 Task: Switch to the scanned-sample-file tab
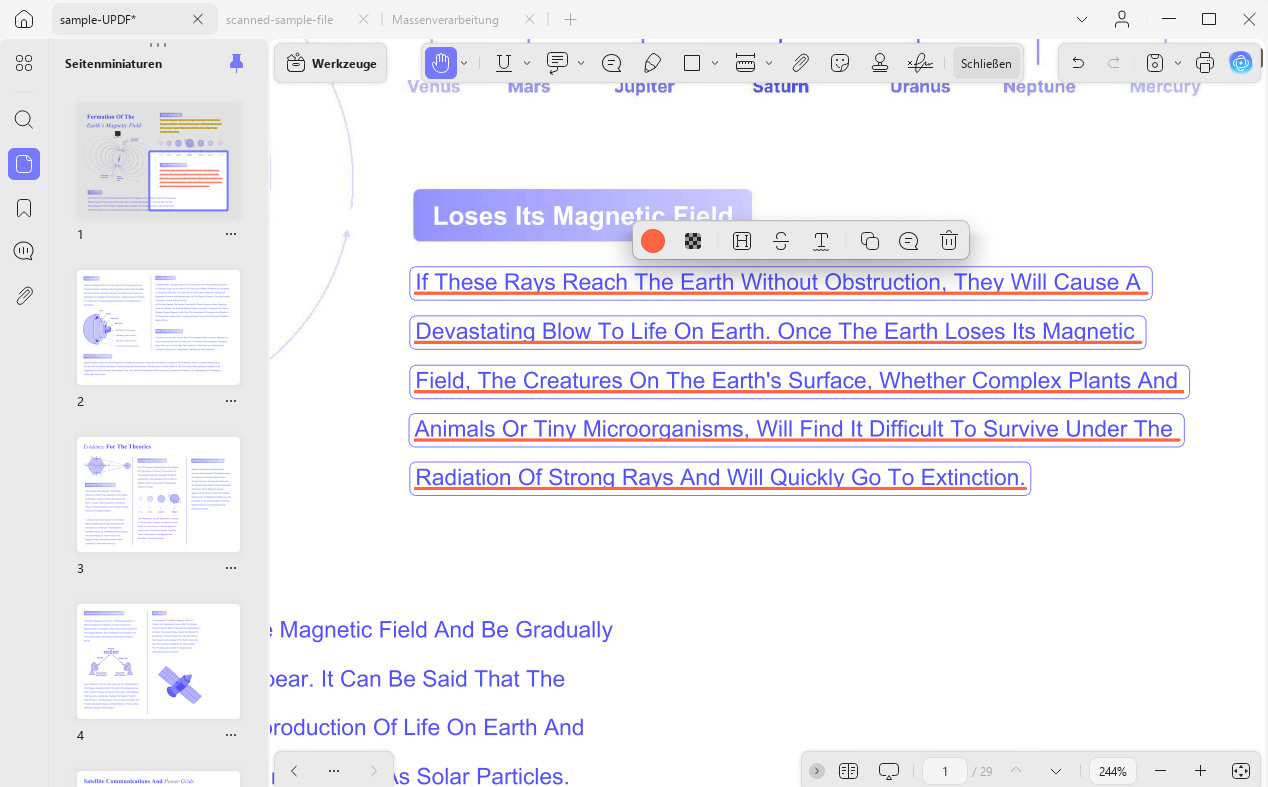[x=280, y=20]
